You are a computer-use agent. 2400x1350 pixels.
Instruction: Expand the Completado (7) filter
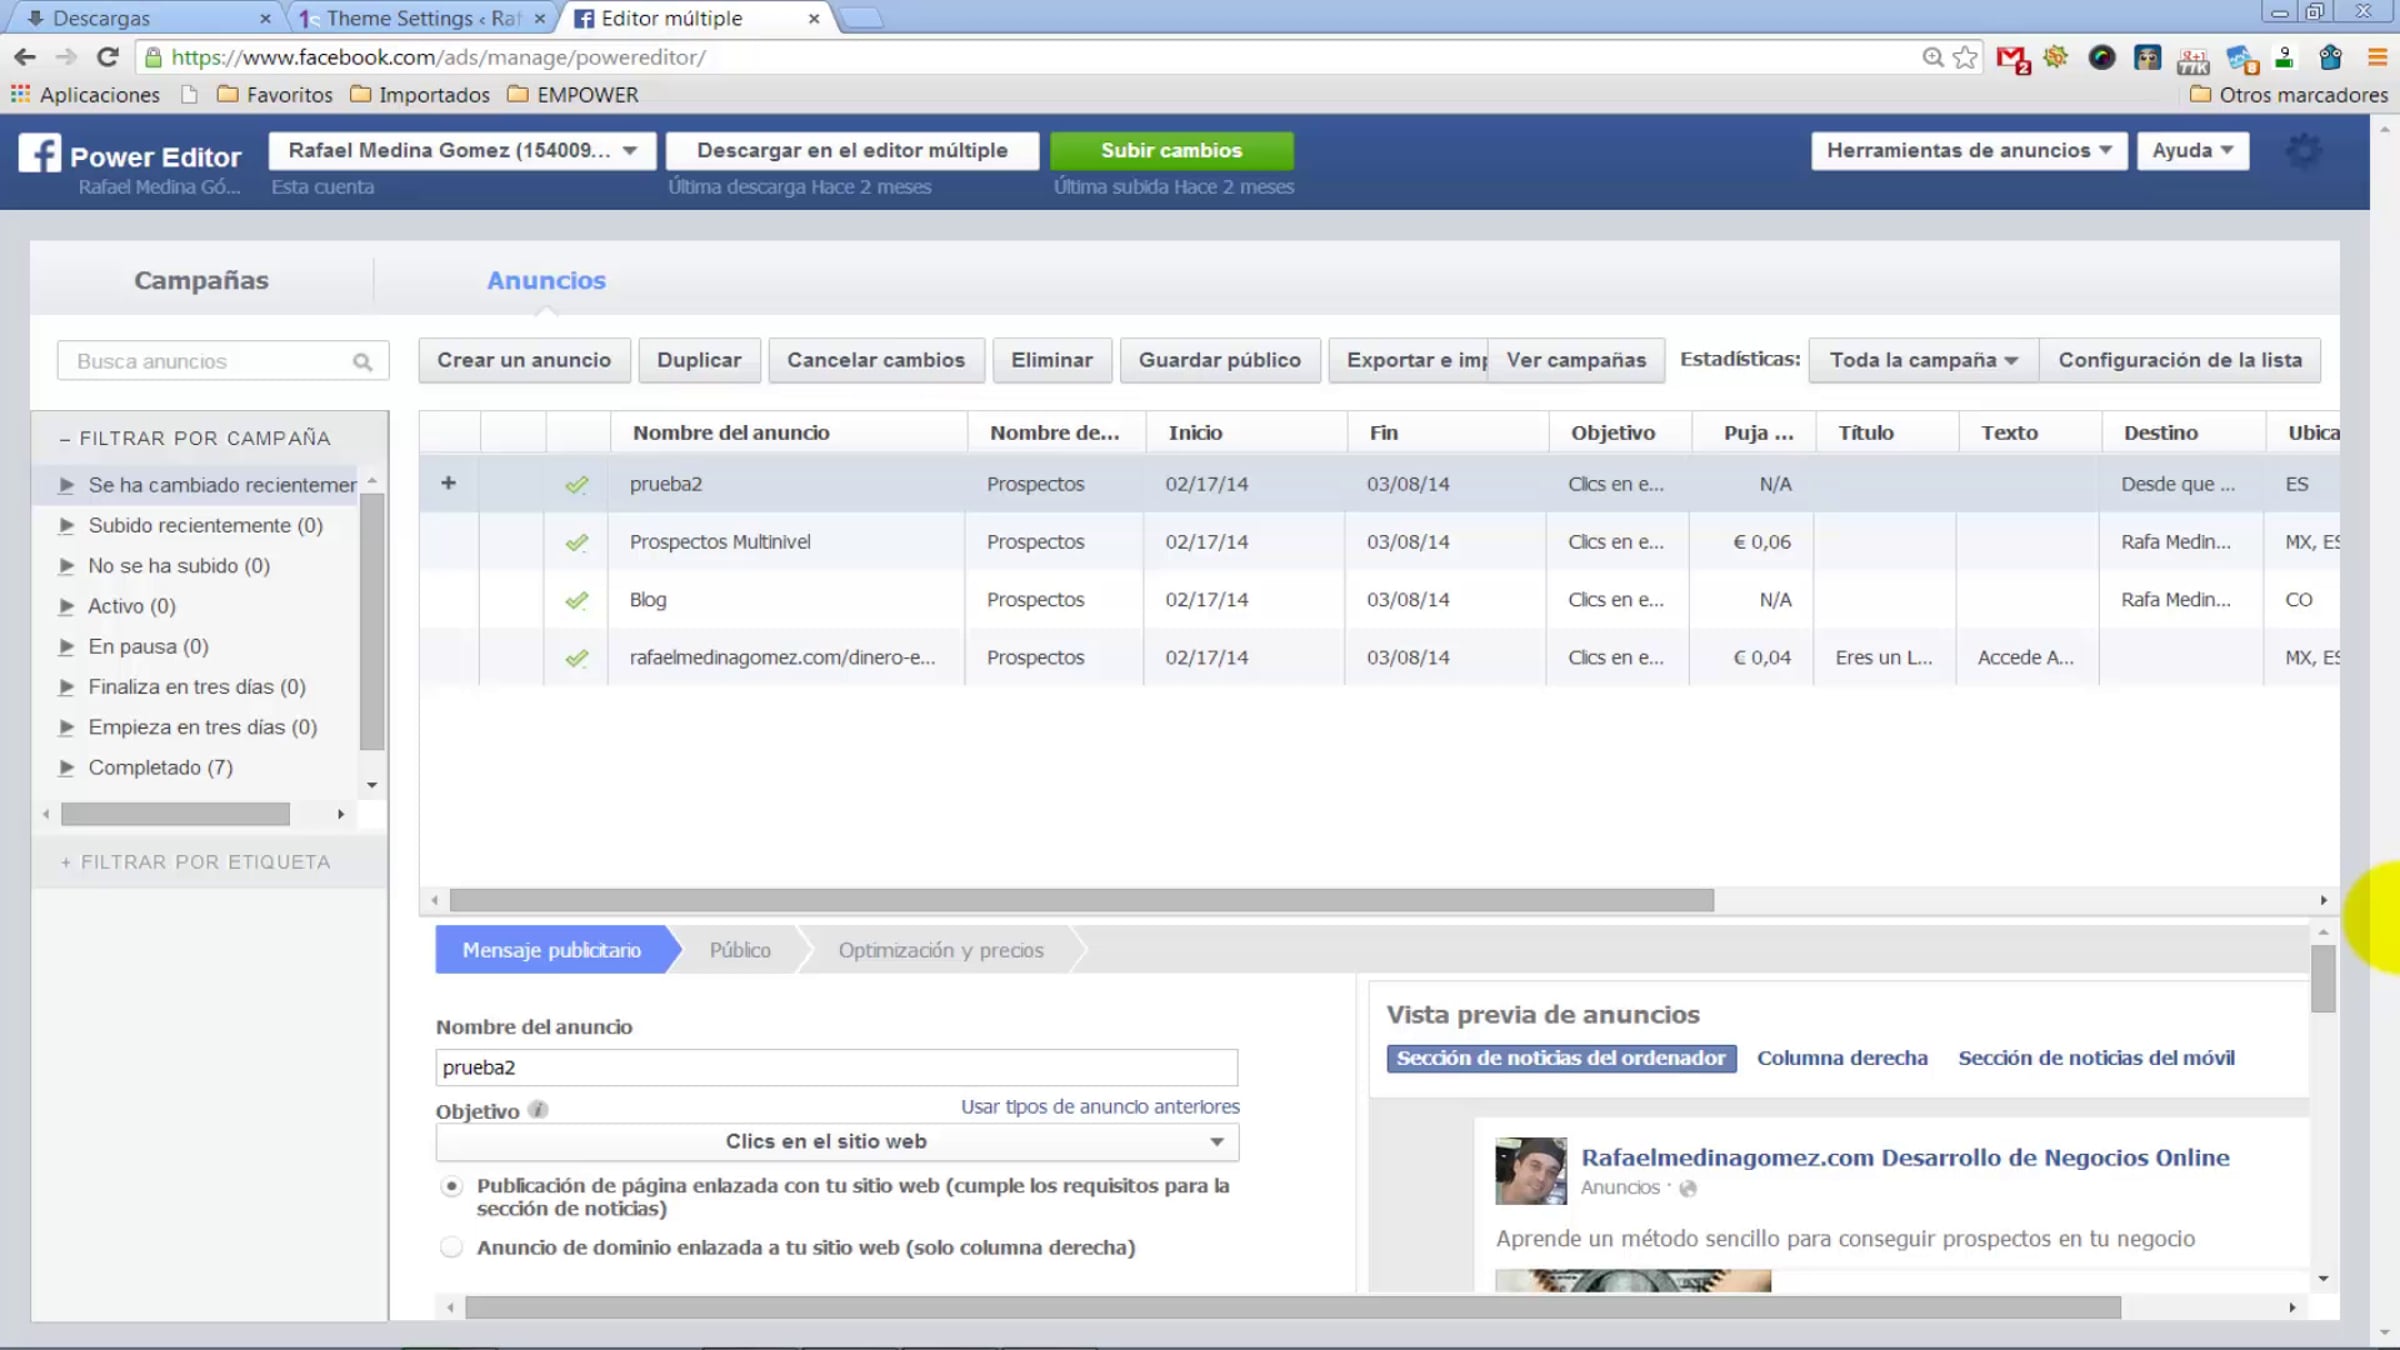click(67, 767)
